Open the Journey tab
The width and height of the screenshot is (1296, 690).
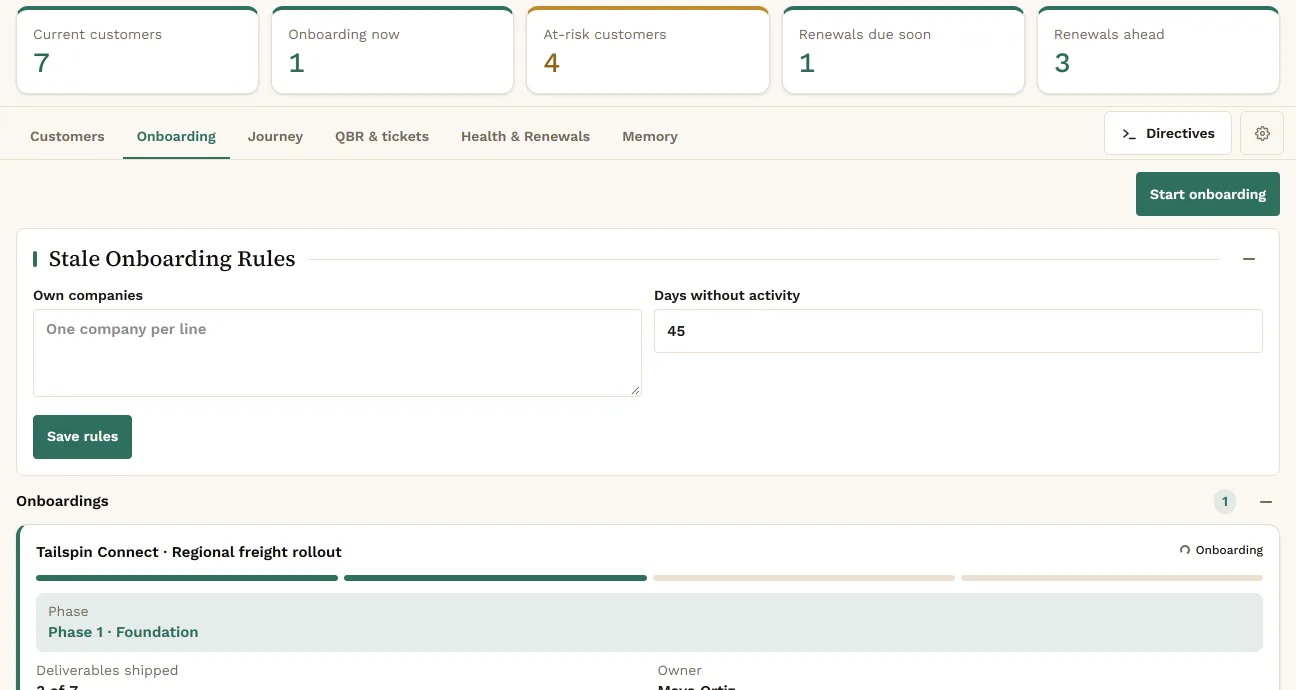(275, 136)
